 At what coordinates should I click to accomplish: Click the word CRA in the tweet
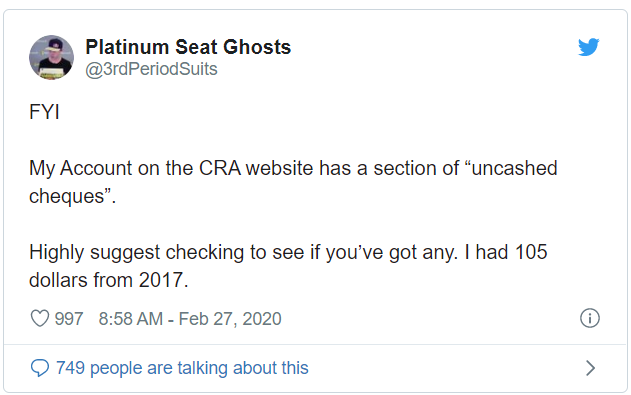coord(220,168)
